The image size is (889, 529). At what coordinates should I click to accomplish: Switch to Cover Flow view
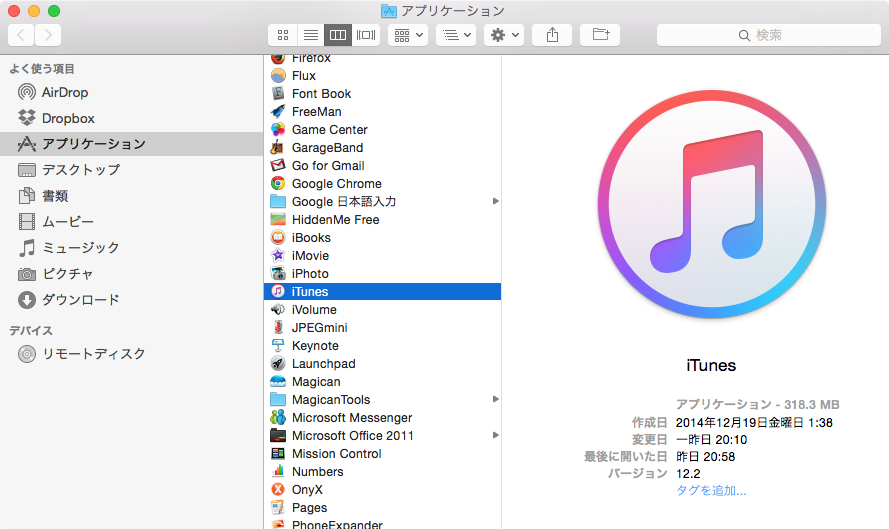366,35
